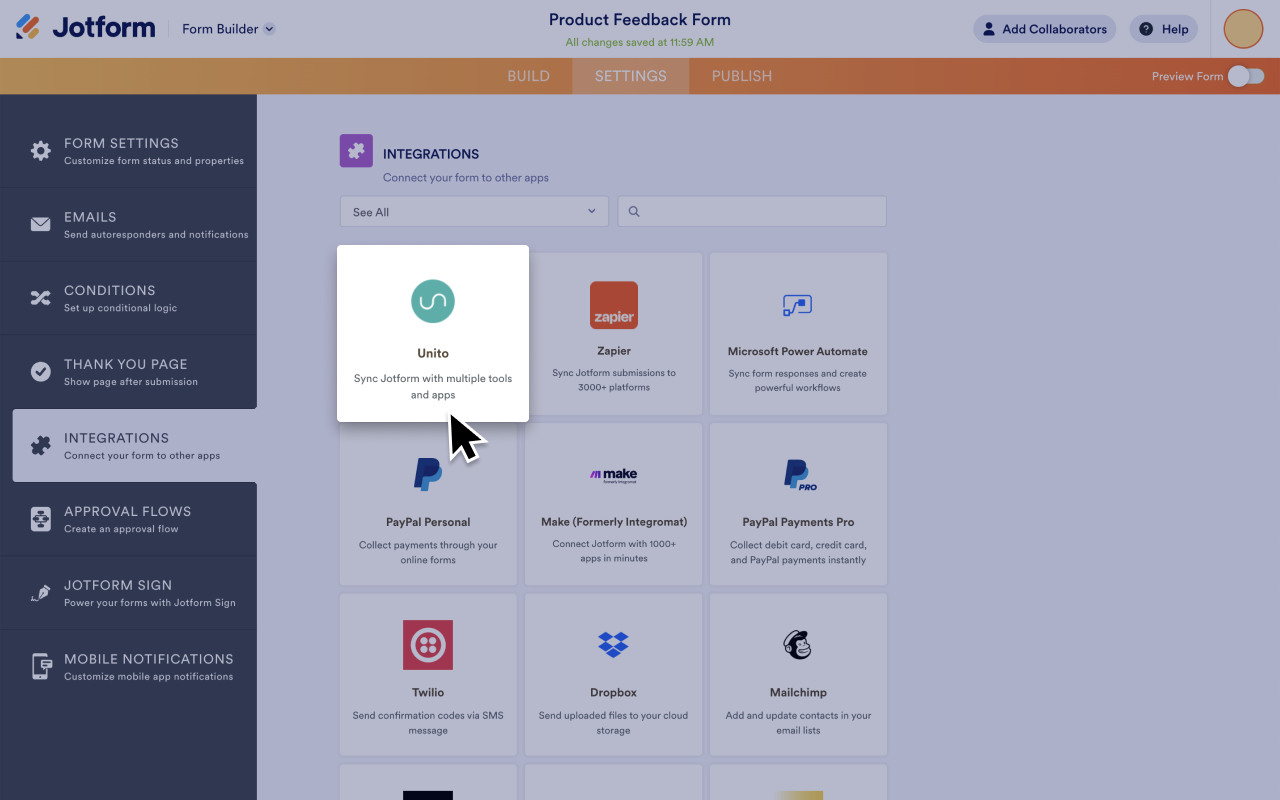Expand the See All category dropdown
Viewport: 1280px width, 800px height.
(x=474, y=212)
